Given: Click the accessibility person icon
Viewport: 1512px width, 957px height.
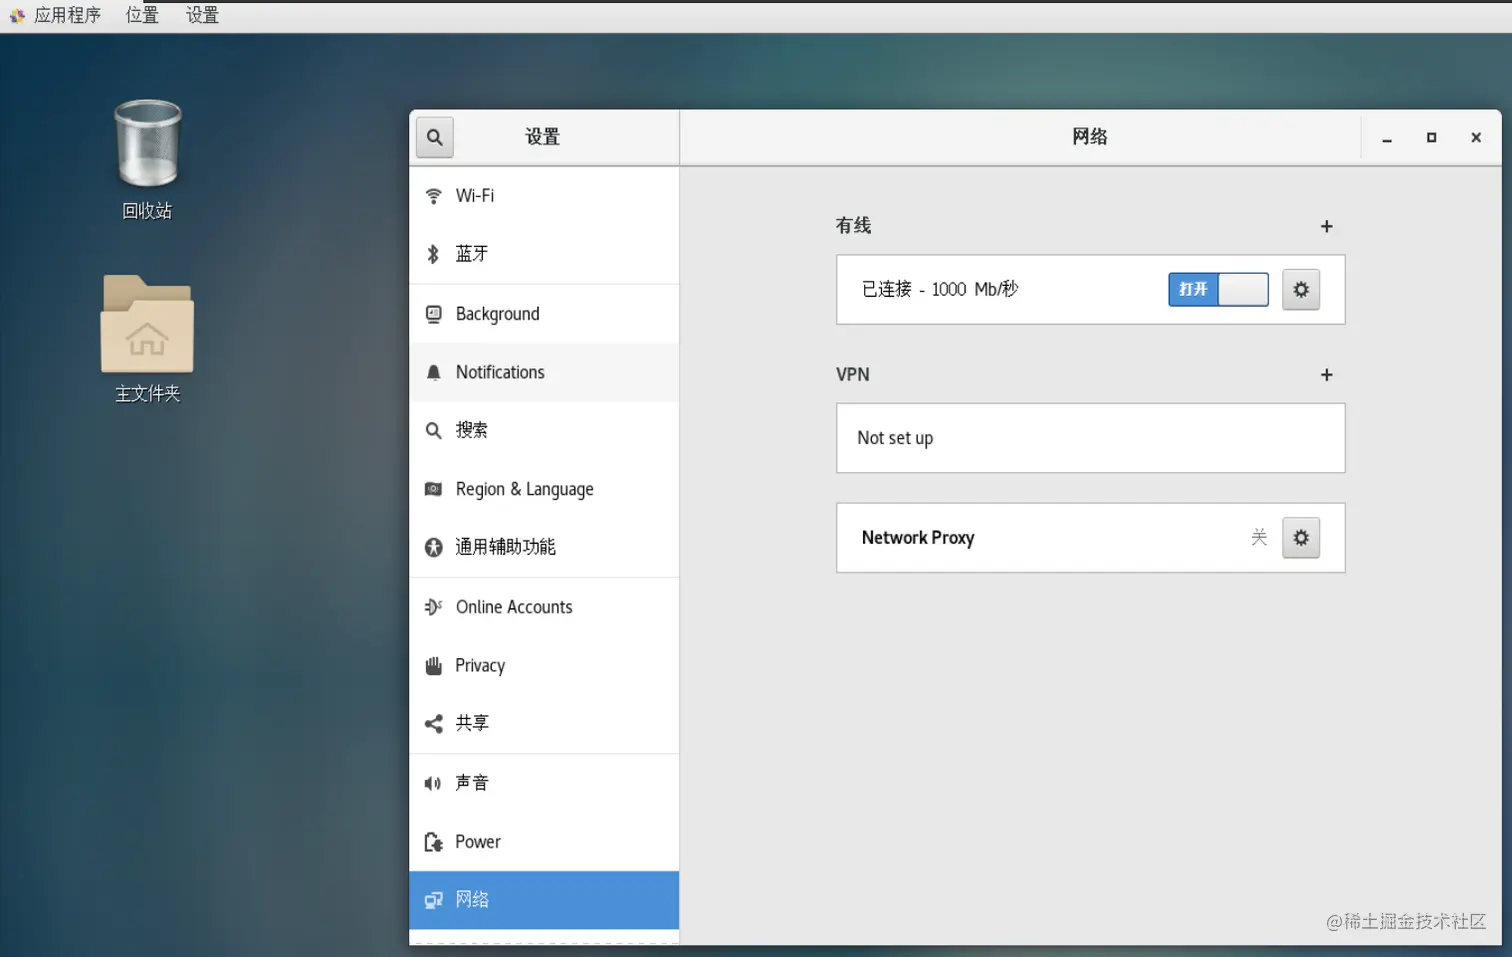Looking at the screenshot, I should click(x=434, y=547).
